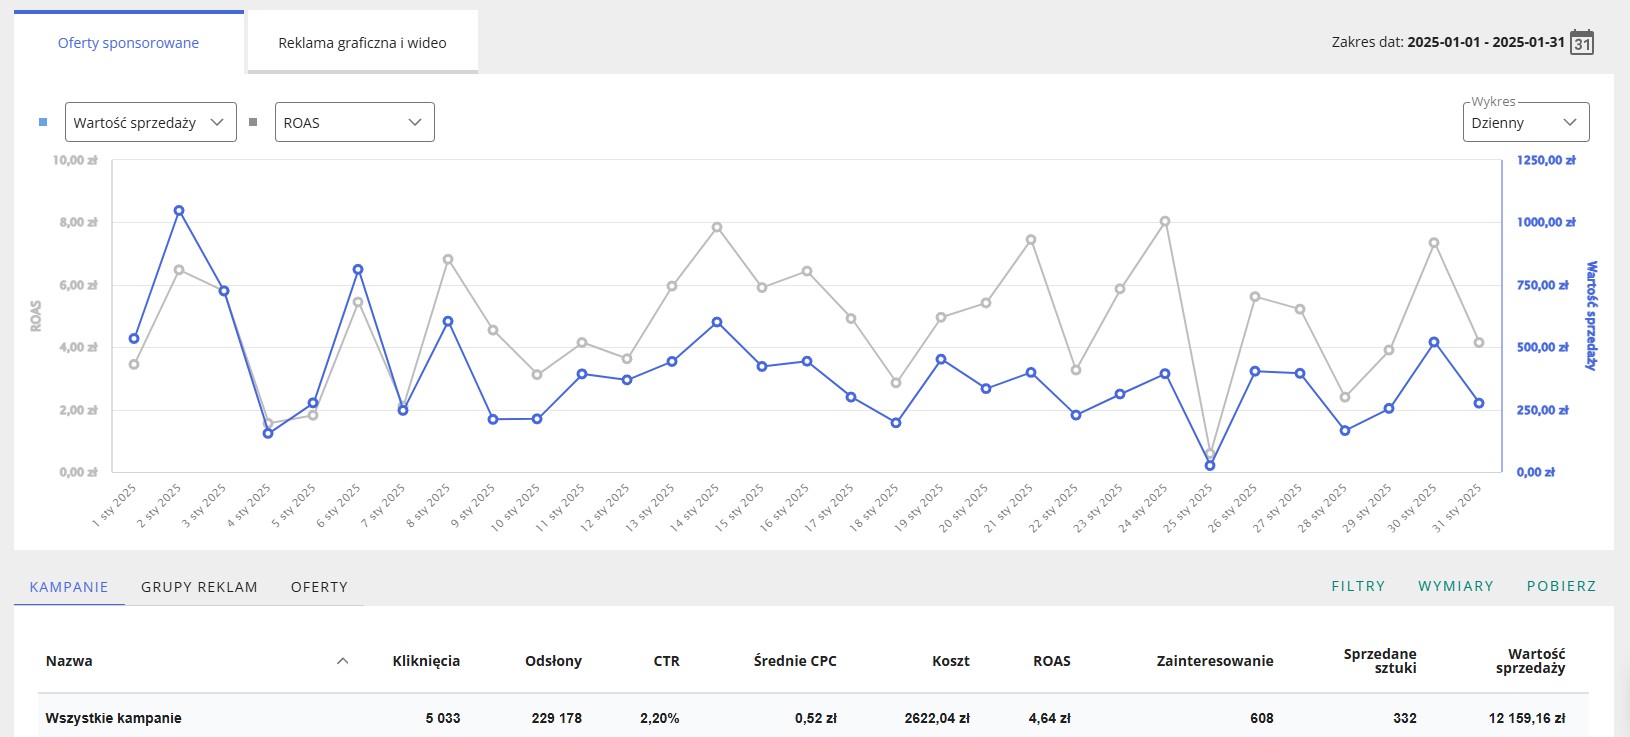This screenshot has height=737, width=1630.
Task: Click the WYMIARY button
Action: click(x=1455, y=586)
